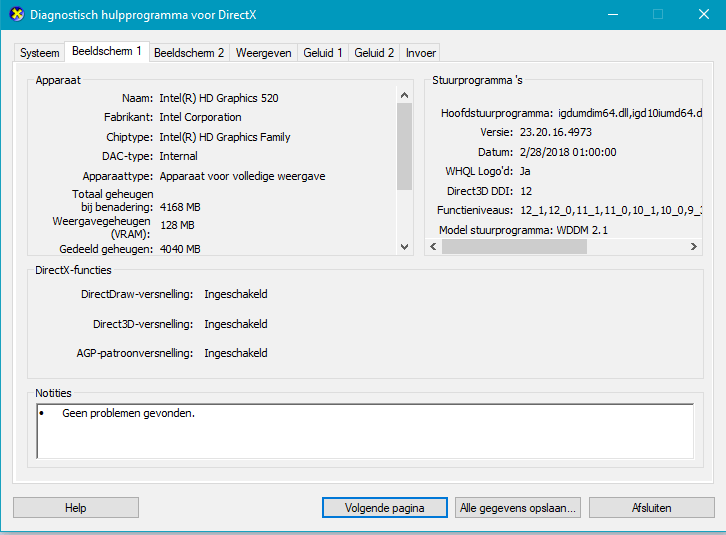Select the Beeldscherm 1 tab

(x=107, y=51)
